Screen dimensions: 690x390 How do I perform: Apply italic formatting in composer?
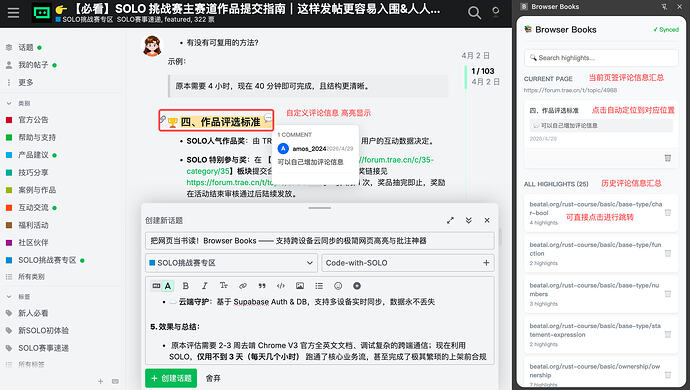[204, 286]
